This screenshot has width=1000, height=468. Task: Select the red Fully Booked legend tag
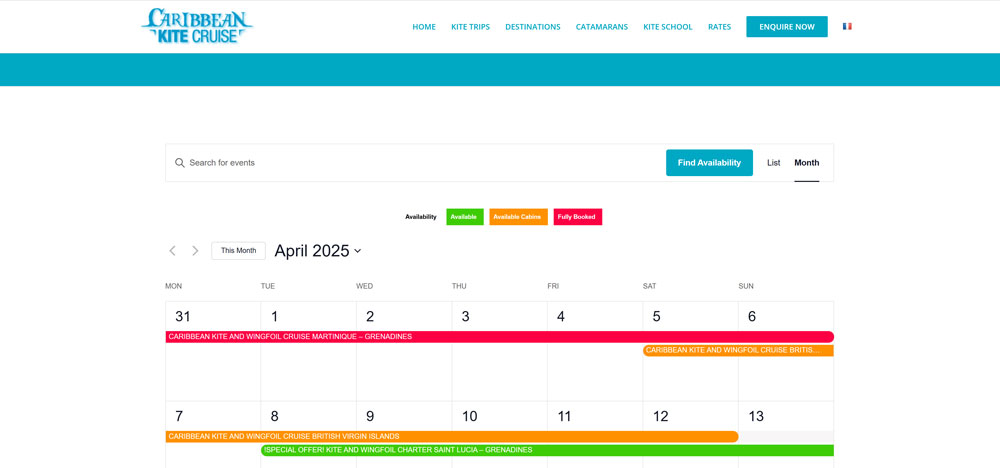coord(578,217)
